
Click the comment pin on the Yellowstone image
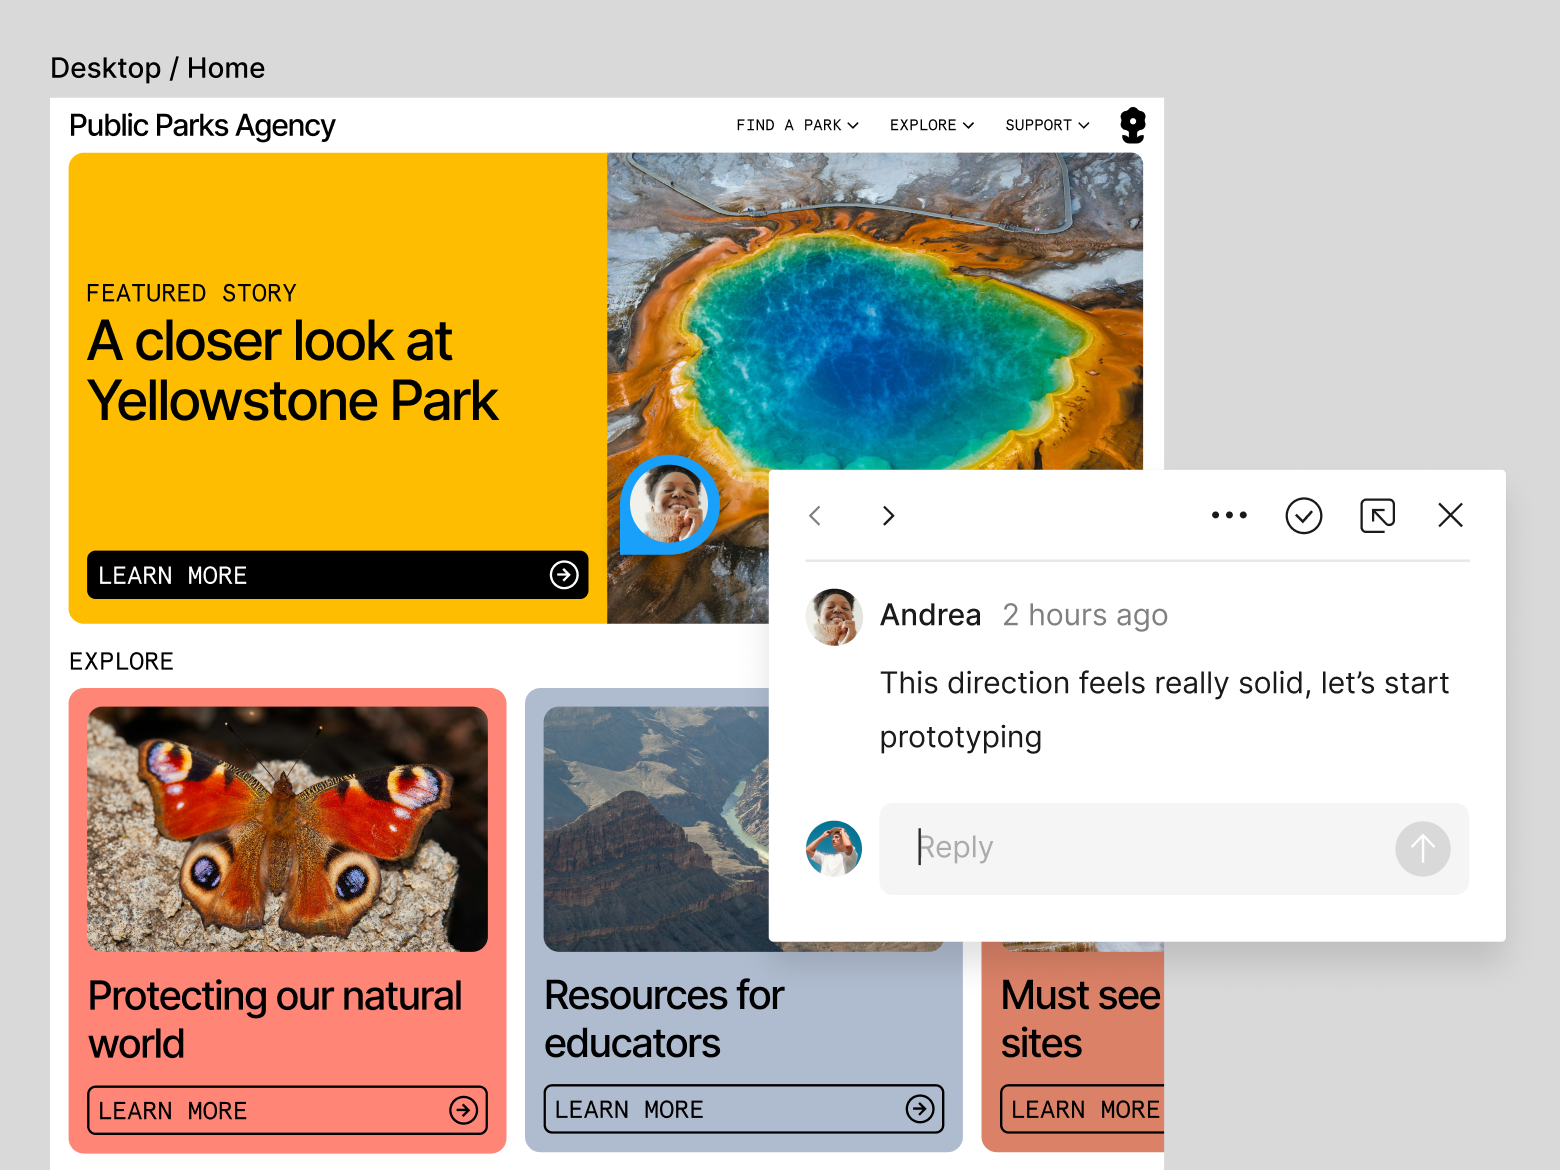pyautogui.click(x=668, y=505)
